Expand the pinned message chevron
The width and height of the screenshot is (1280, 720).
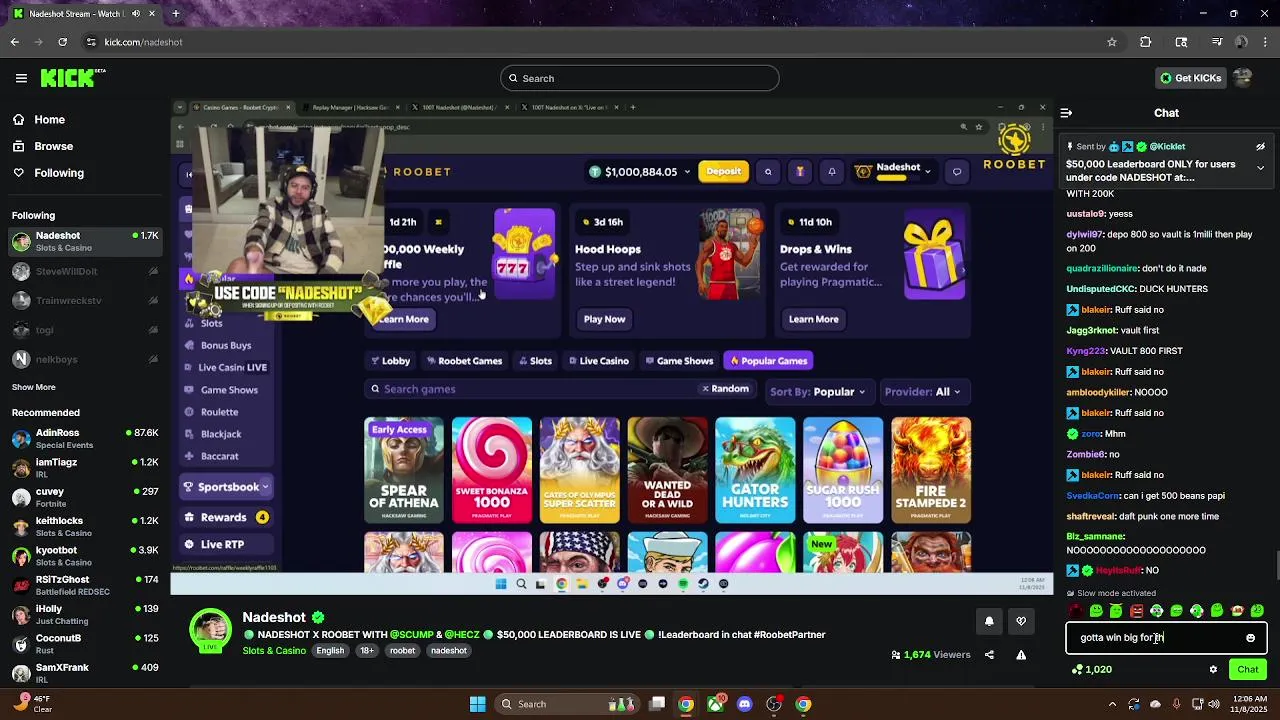pyautogui.click(x=1260, y=168)
